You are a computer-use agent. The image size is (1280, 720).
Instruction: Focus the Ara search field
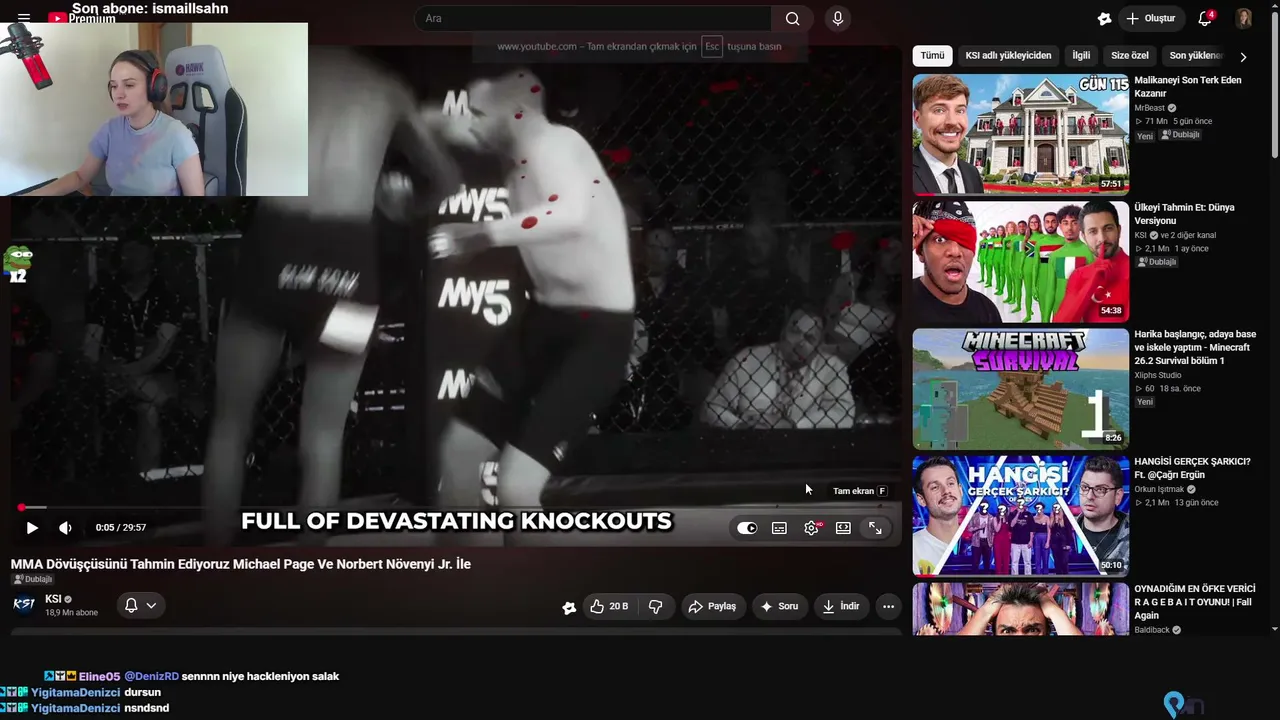tap(593, 18)
